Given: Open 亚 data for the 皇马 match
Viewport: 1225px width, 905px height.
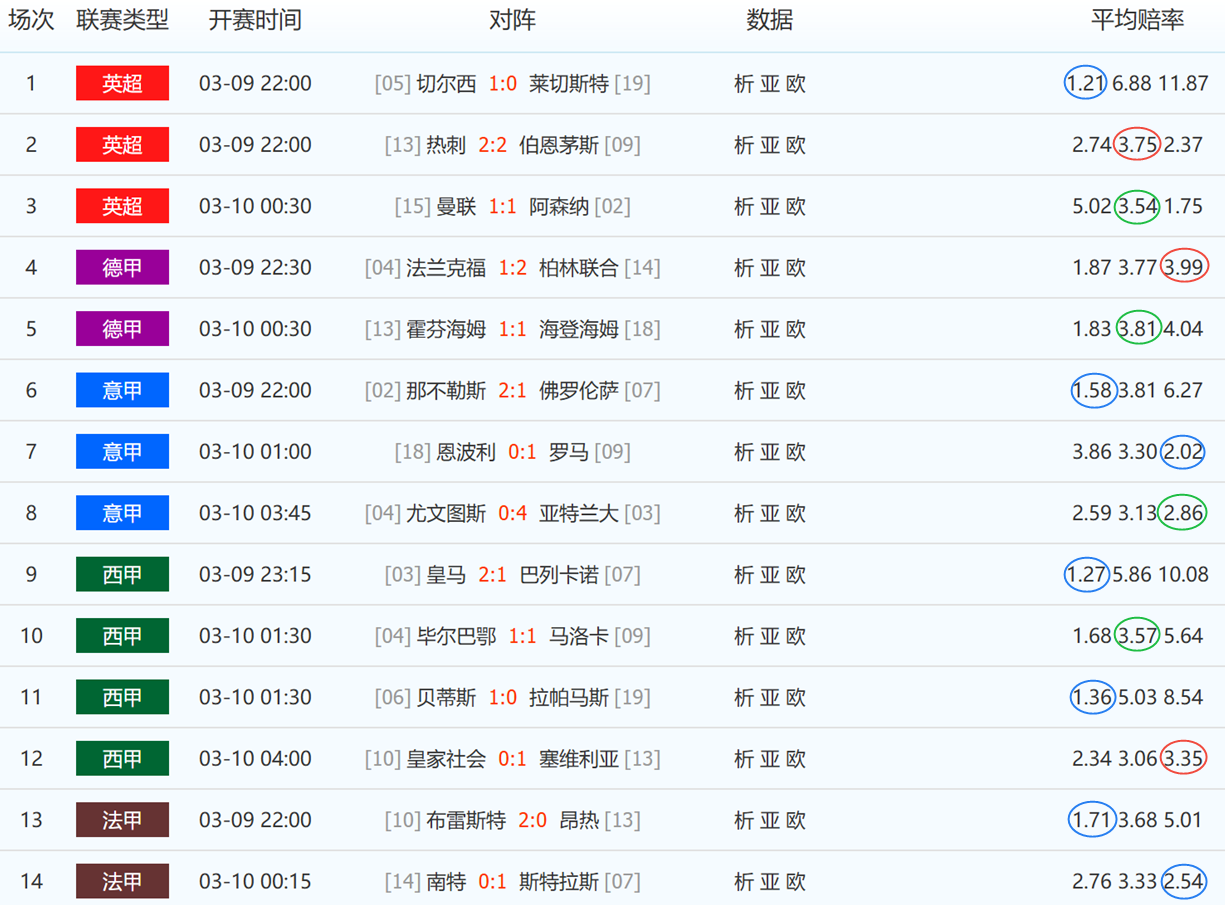Looking at the screenshot, I should [769, 575].
